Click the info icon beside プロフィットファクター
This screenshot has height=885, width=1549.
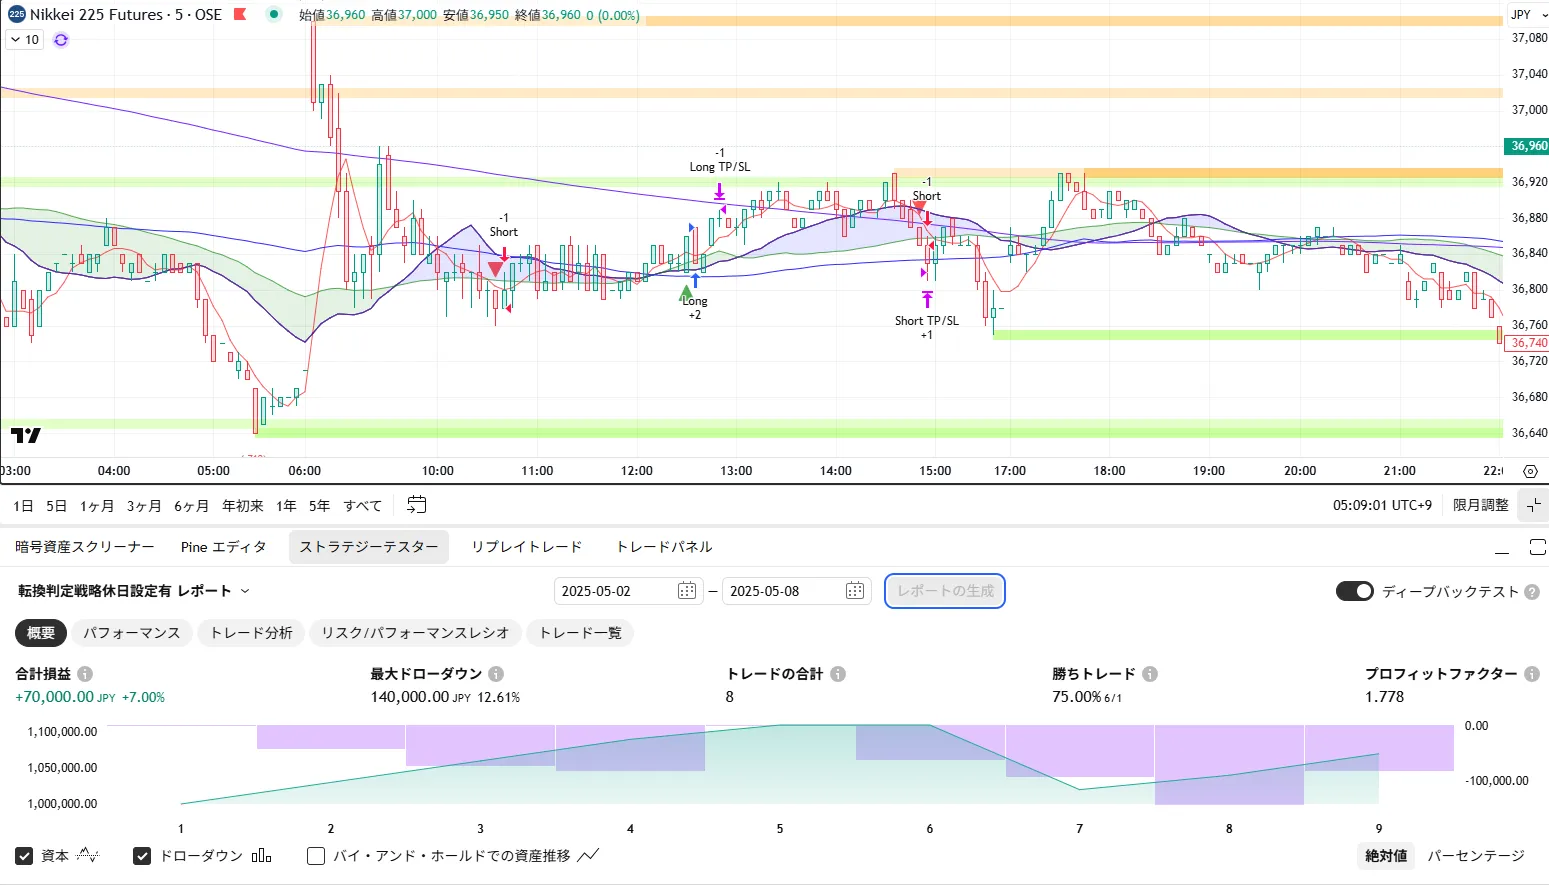[1531, 674]
